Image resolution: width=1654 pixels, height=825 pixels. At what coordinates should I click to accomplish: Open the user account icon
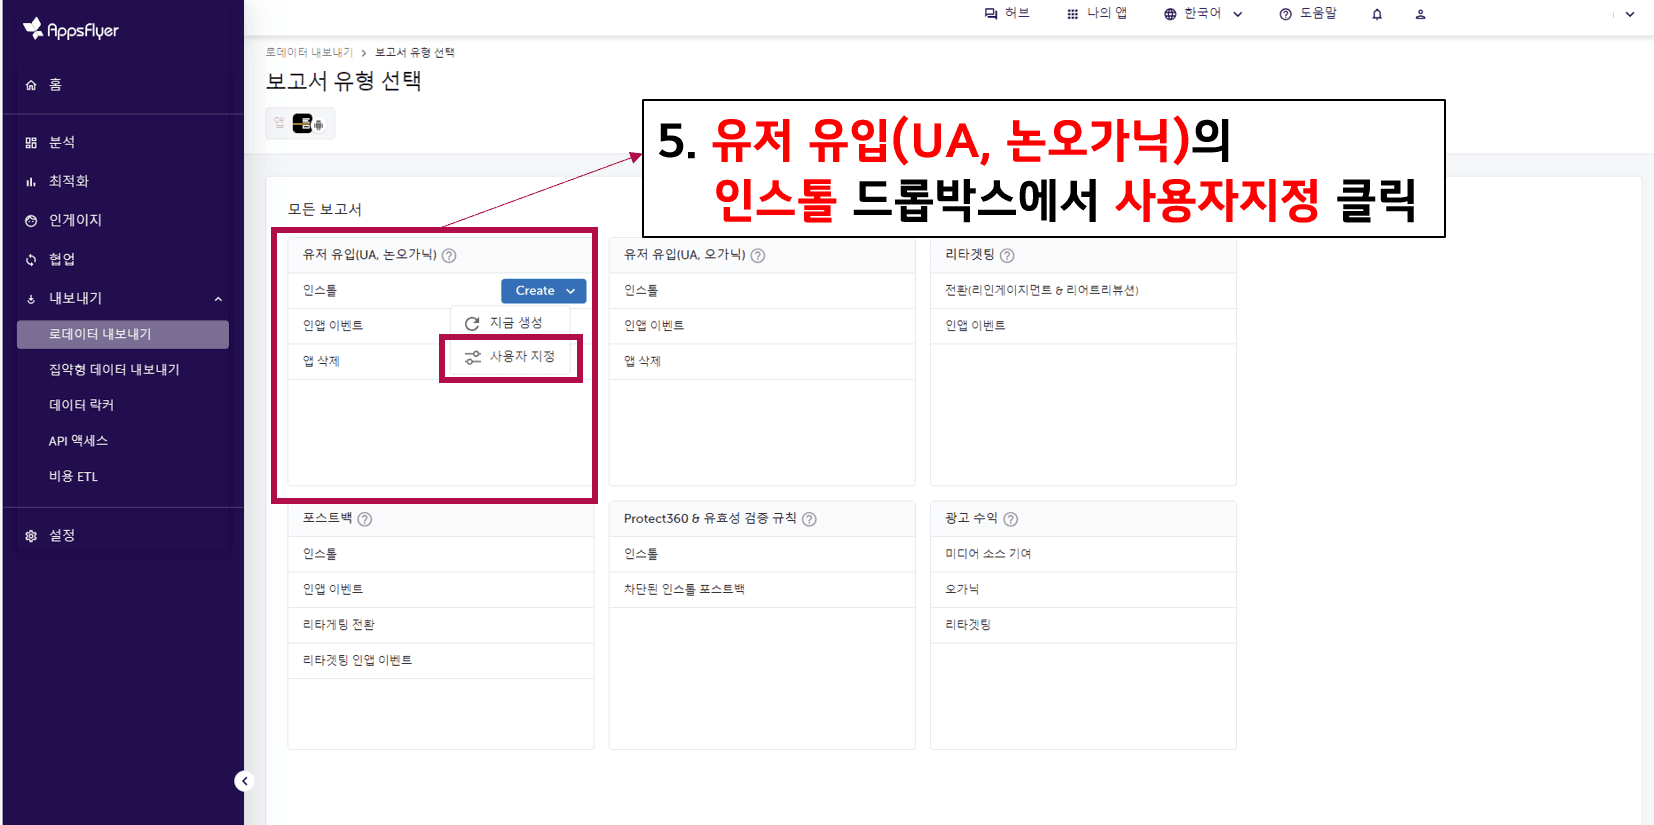(1420, 14)
